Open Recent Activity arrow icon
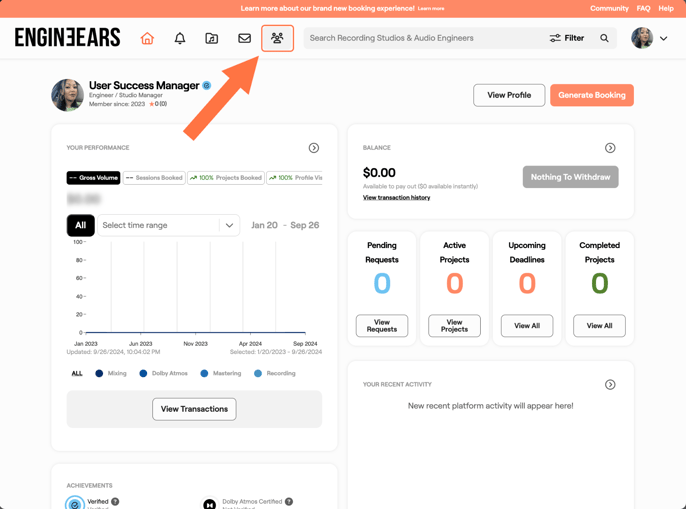The height and width of the screenshot is (509, 686). click(x=610, y=385)
